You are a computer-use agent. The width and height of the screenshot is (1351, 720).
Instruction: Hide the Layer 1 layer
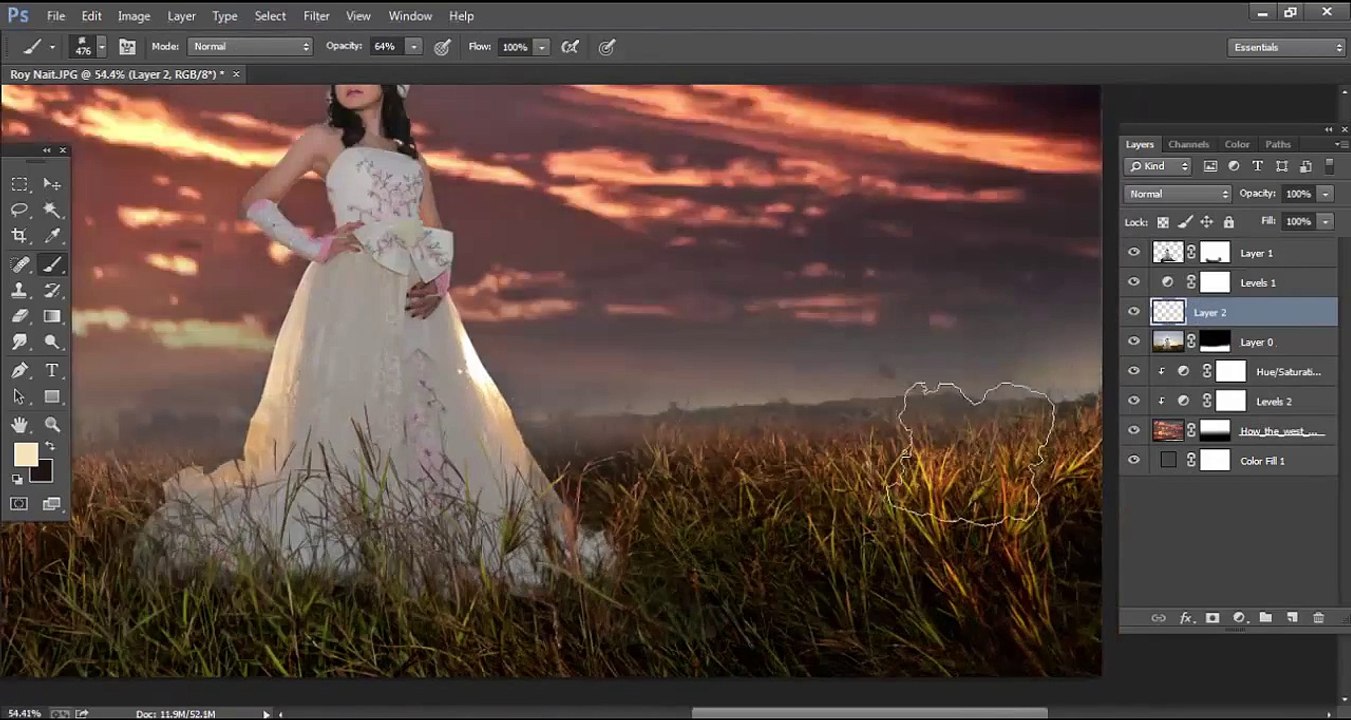coord(1134,253)
